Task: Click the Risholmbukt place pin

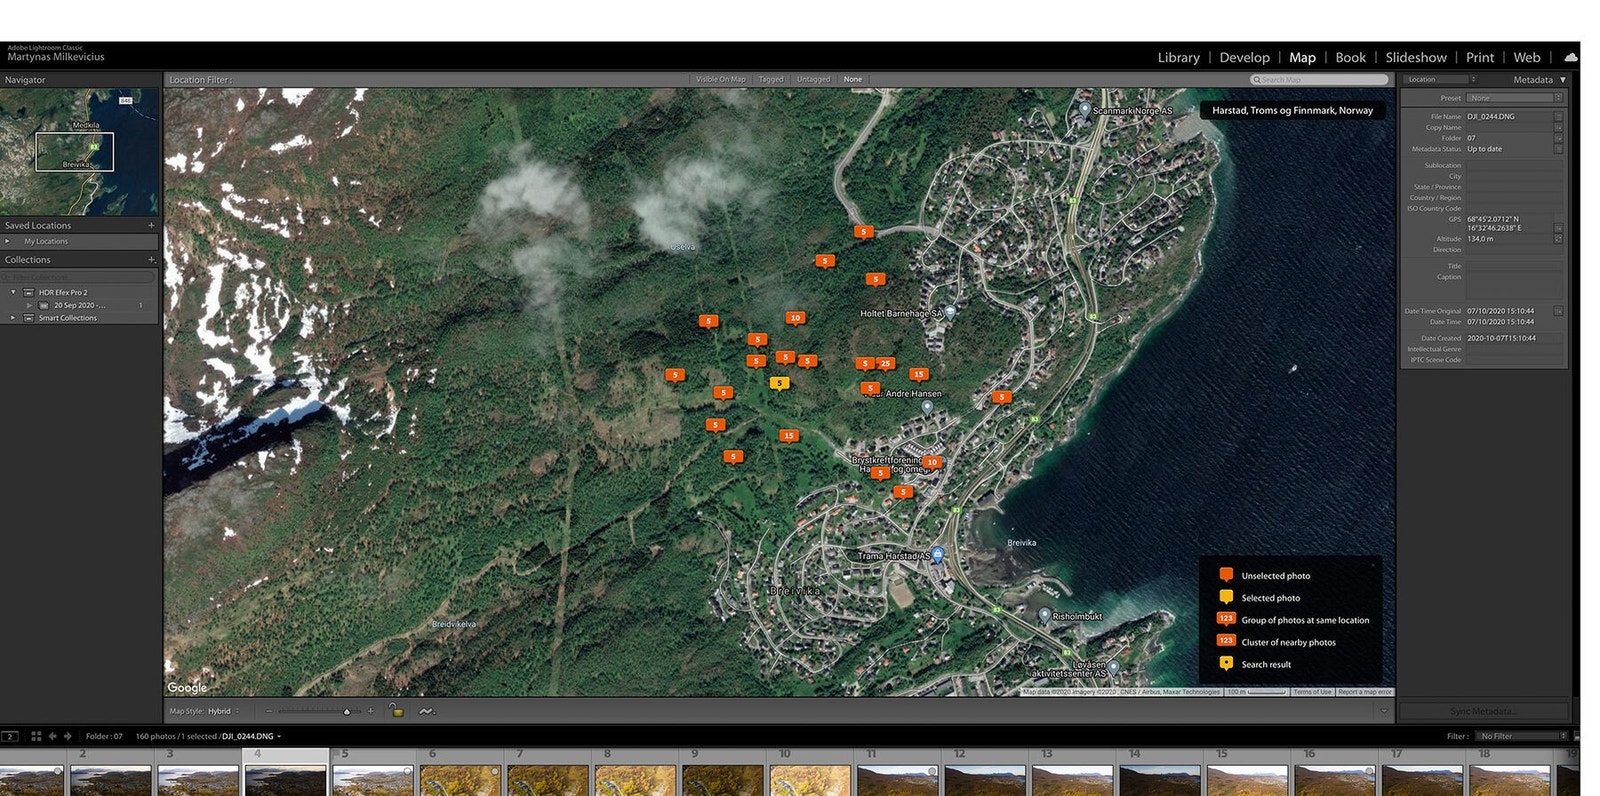Action: coord(1044,616)
